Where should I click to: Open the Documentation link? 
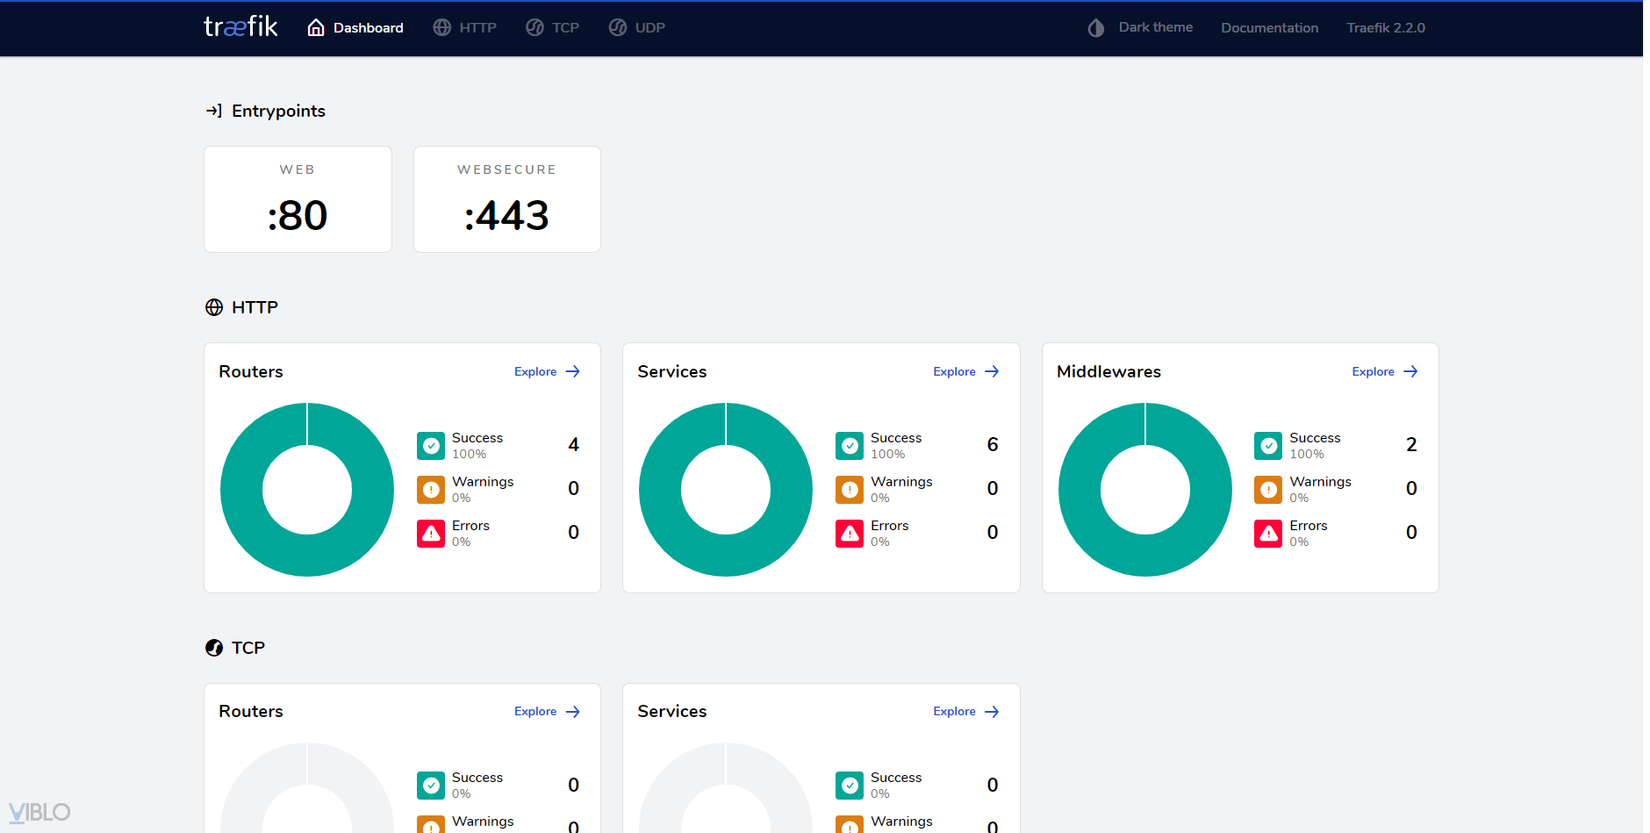pos(1269,28)
